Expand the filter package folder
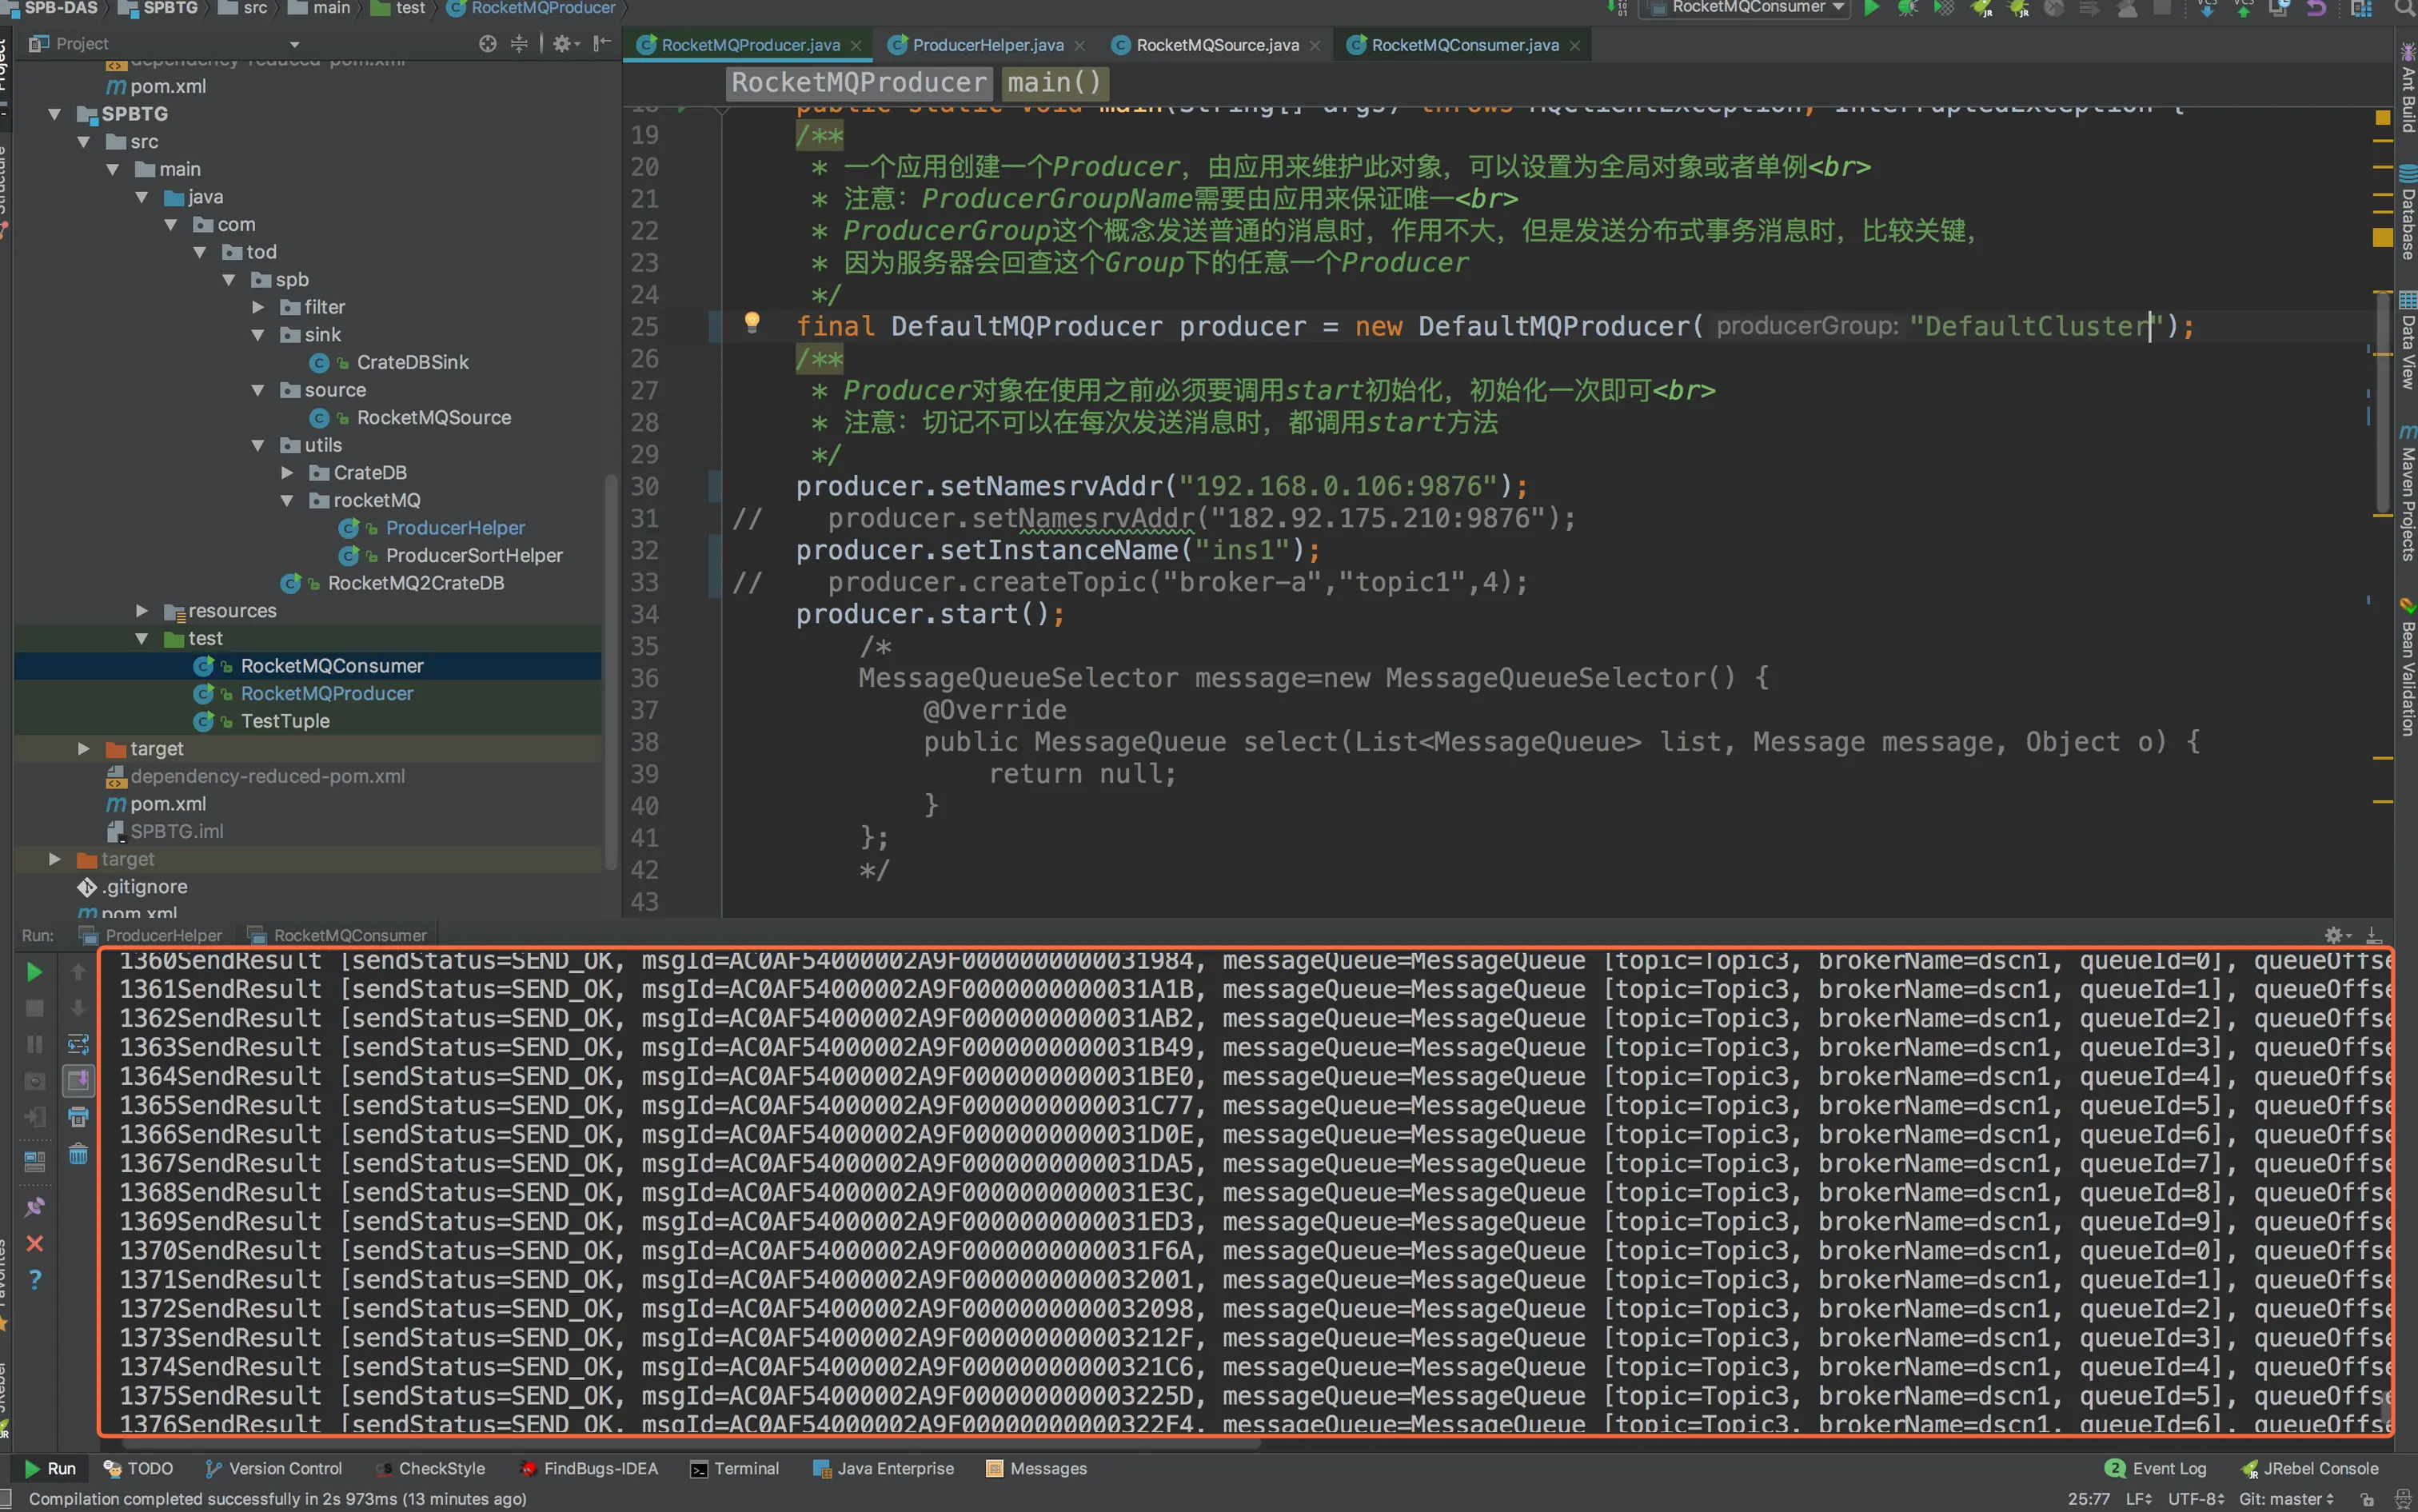Screen dimensions: 2418x1512 (x=259, y=307)
